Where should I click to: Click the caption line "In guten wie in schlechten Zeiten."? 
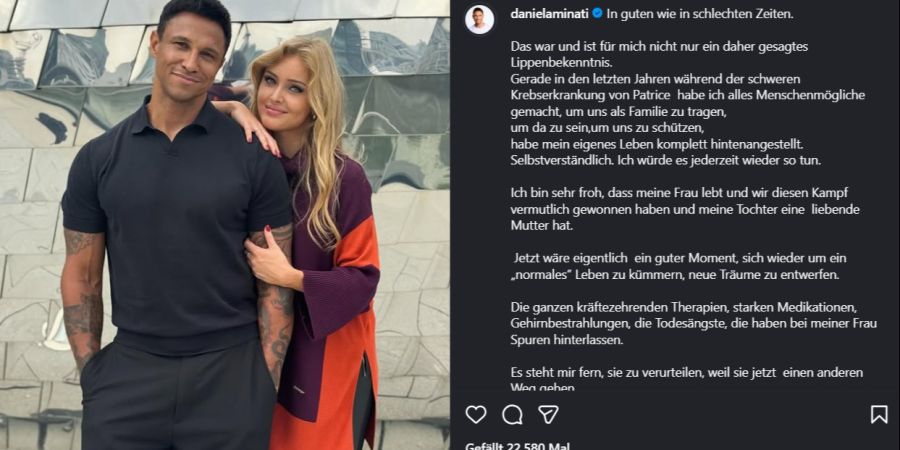[x=700, y=14]
